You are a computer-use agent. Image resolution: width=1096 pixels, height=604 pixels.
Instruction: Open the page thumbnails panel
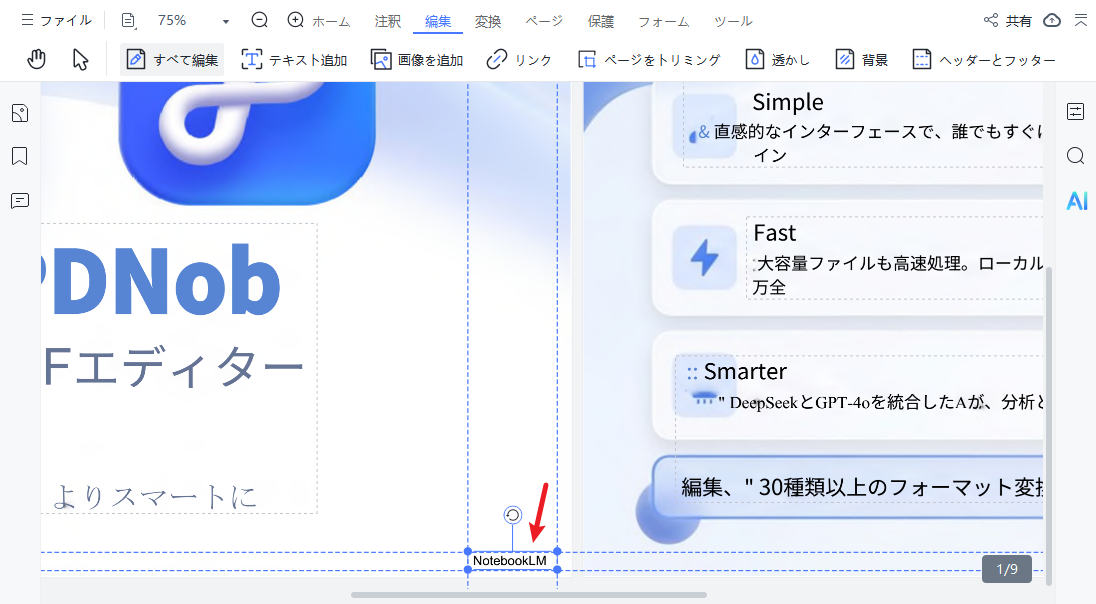coord(19,113)
